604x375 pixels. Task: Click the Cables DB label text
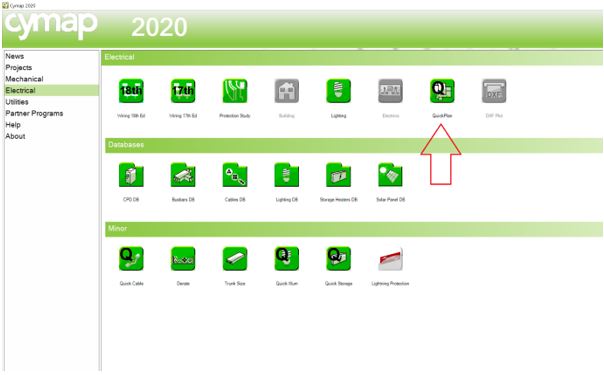(235, 199)
